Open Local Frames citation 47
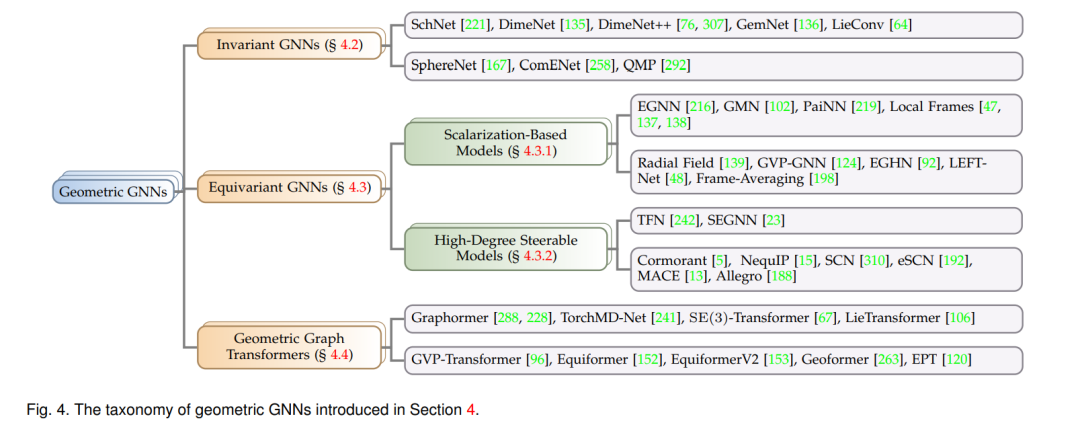Screen dimensions: 1080x431 988,107
